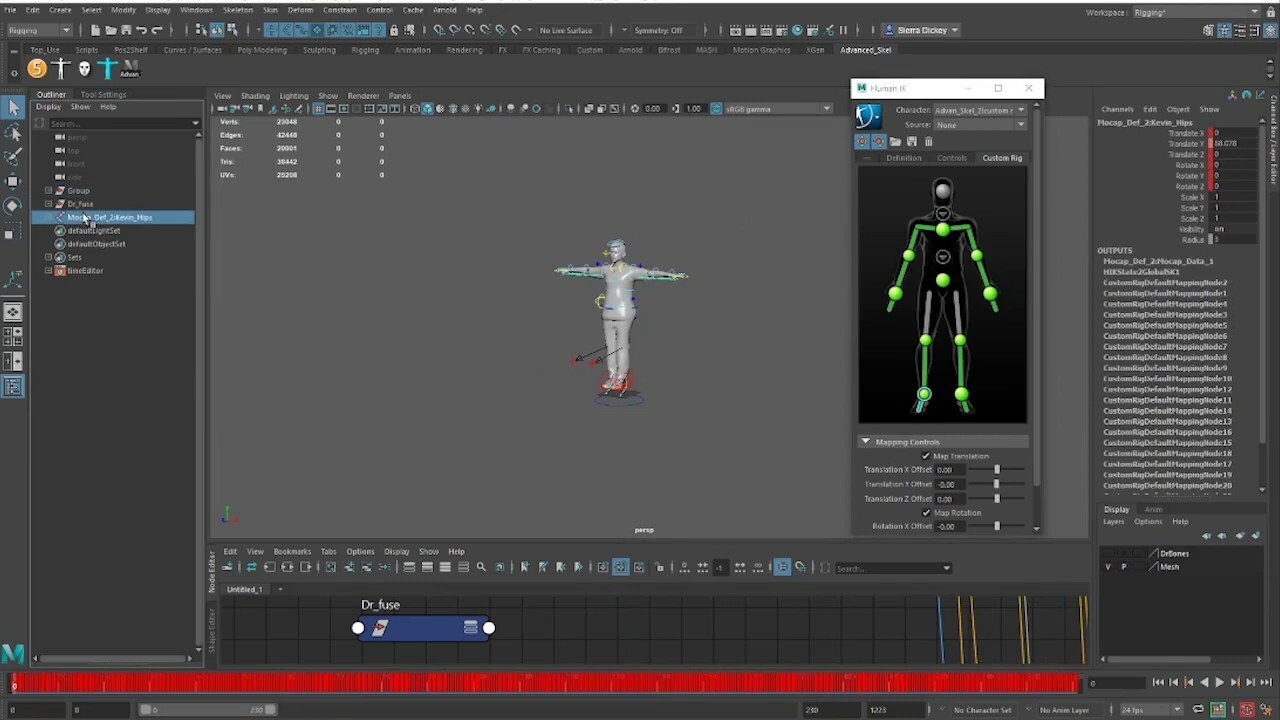Toggle the loop playback icon at bottom
Viewport: 1280px width, 720px height.
click(1197, 710)
